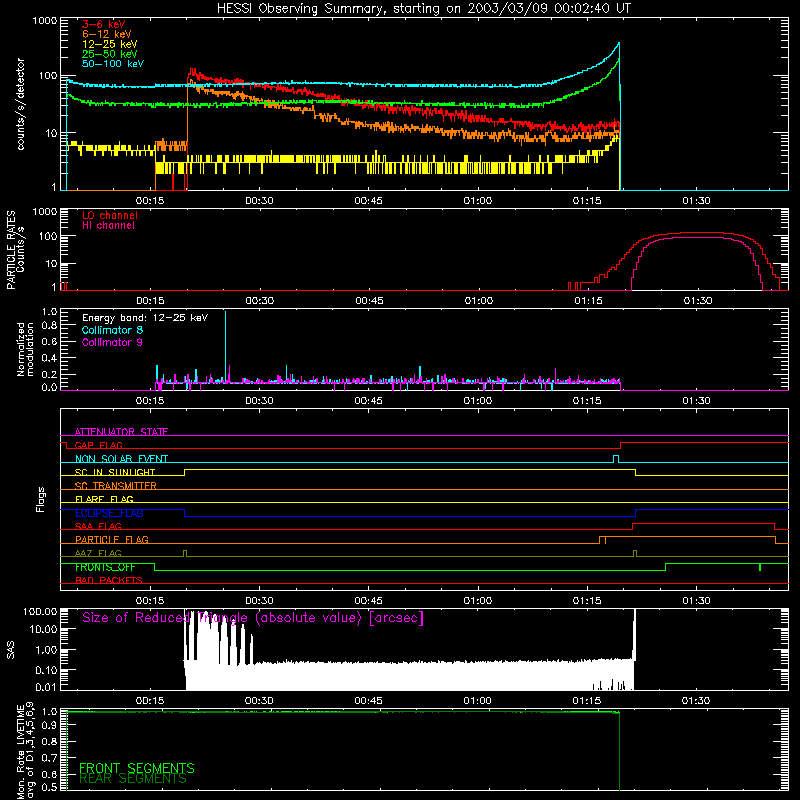Select the NON SOLAR EVENT flag label
The width and height of the screenshot is (800, 800).
pos(121,459)
